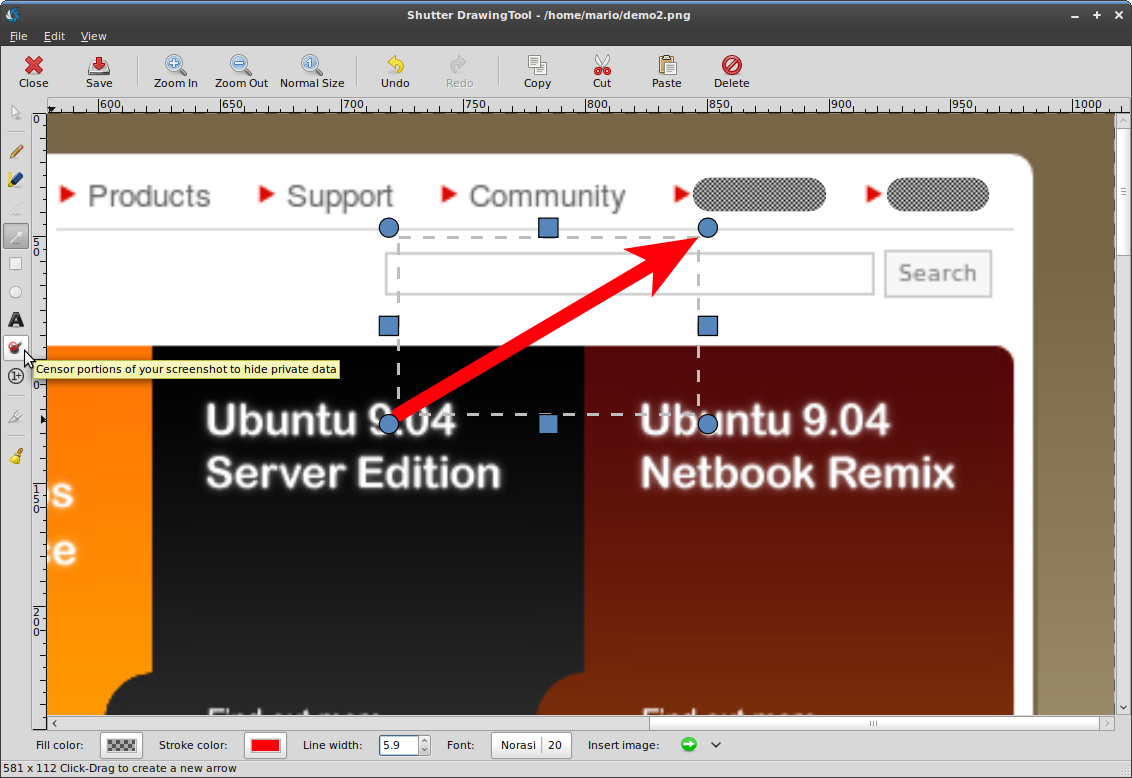Select the rectangle tool
The height and width of the screenshot is (778, 1132).
click(16, 264)
